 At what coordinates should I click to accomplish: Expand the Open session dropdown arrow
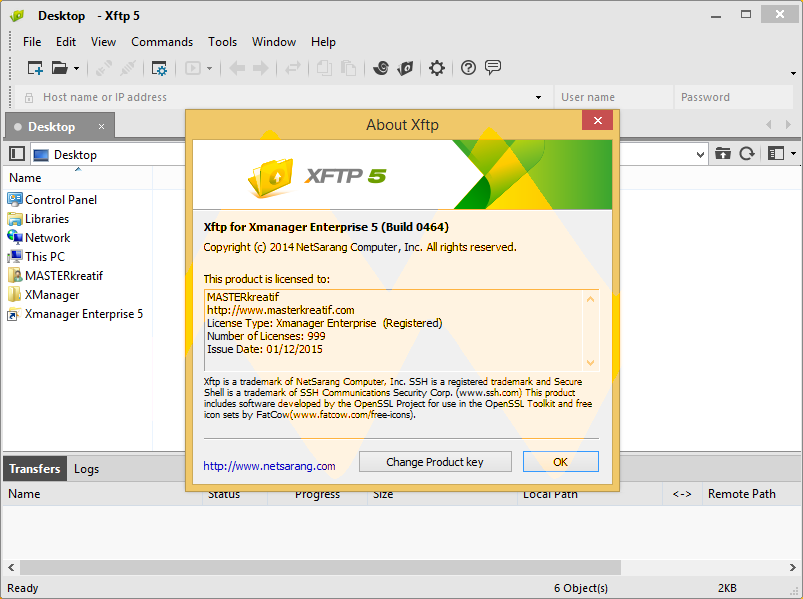(76, 68)
